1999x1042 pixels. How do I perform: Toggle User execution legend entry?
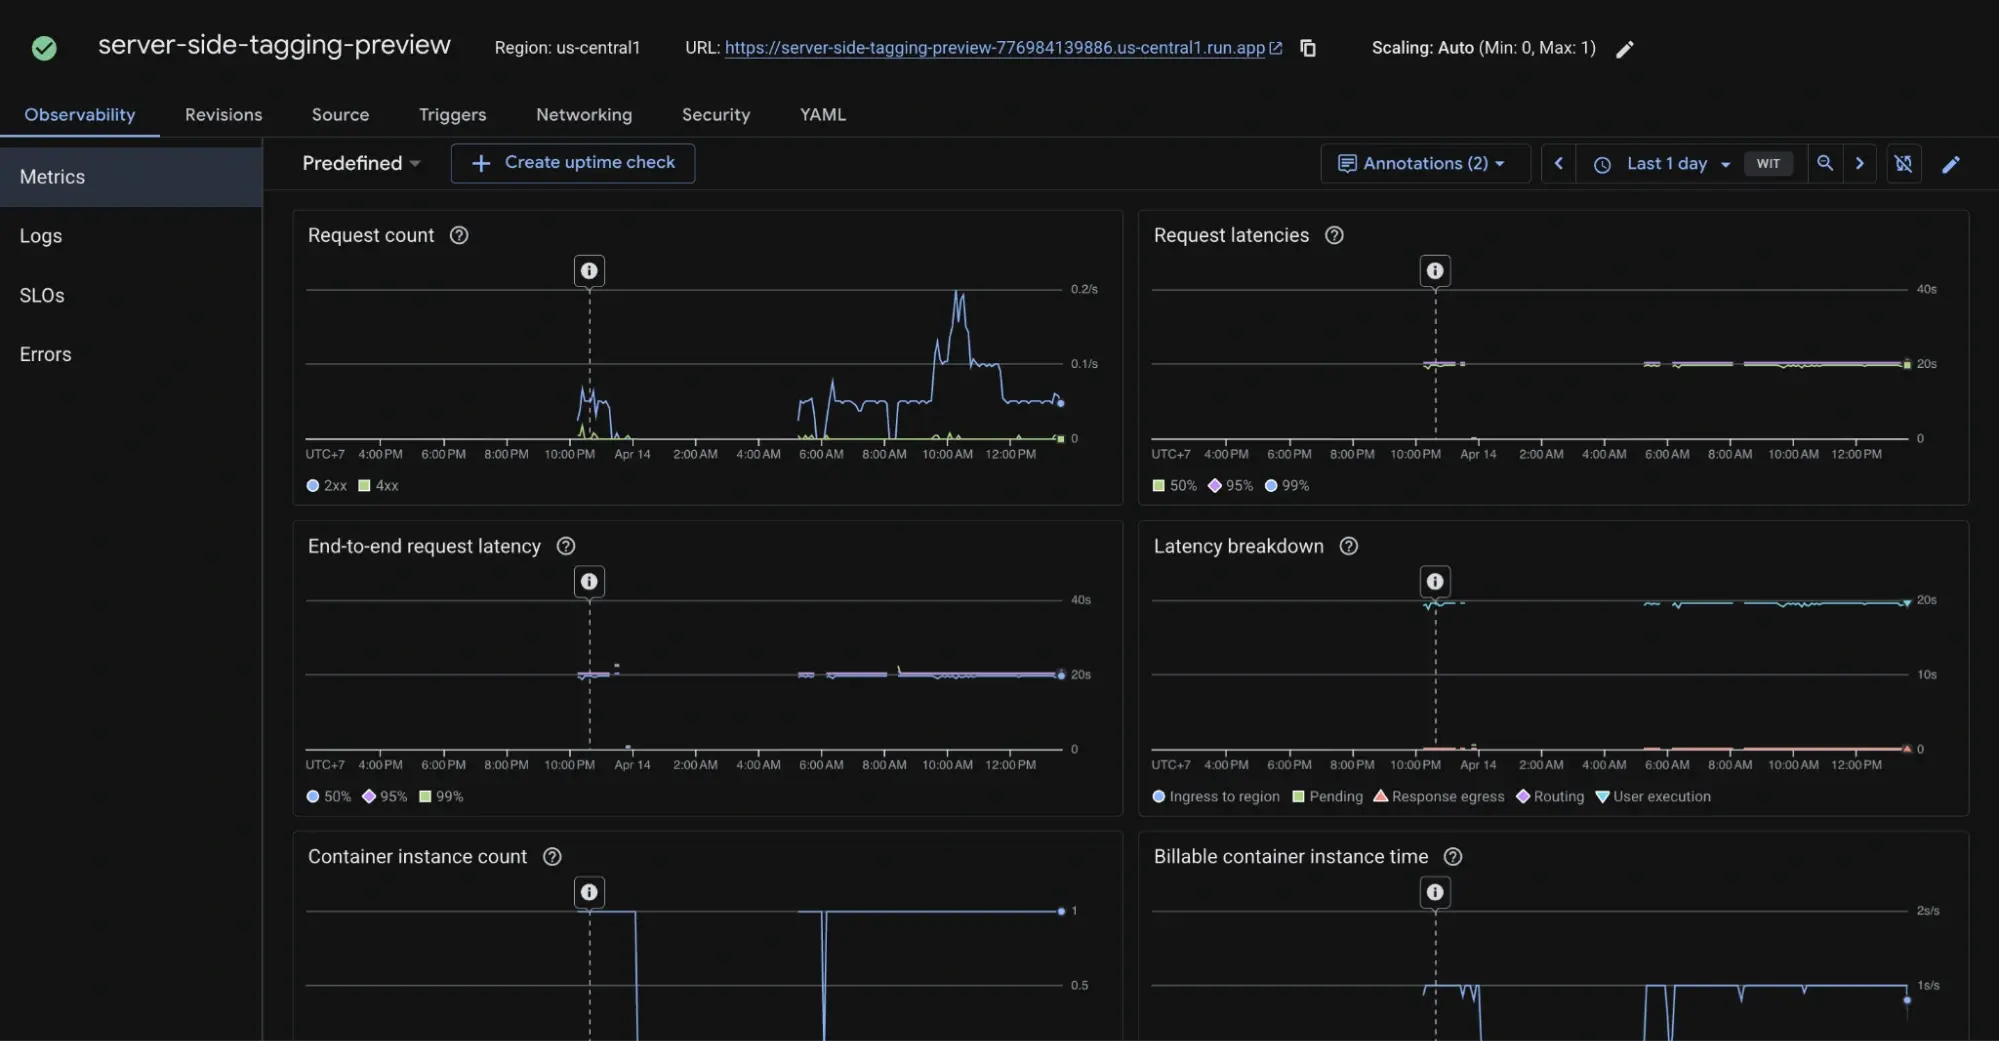pos(1654,797)
